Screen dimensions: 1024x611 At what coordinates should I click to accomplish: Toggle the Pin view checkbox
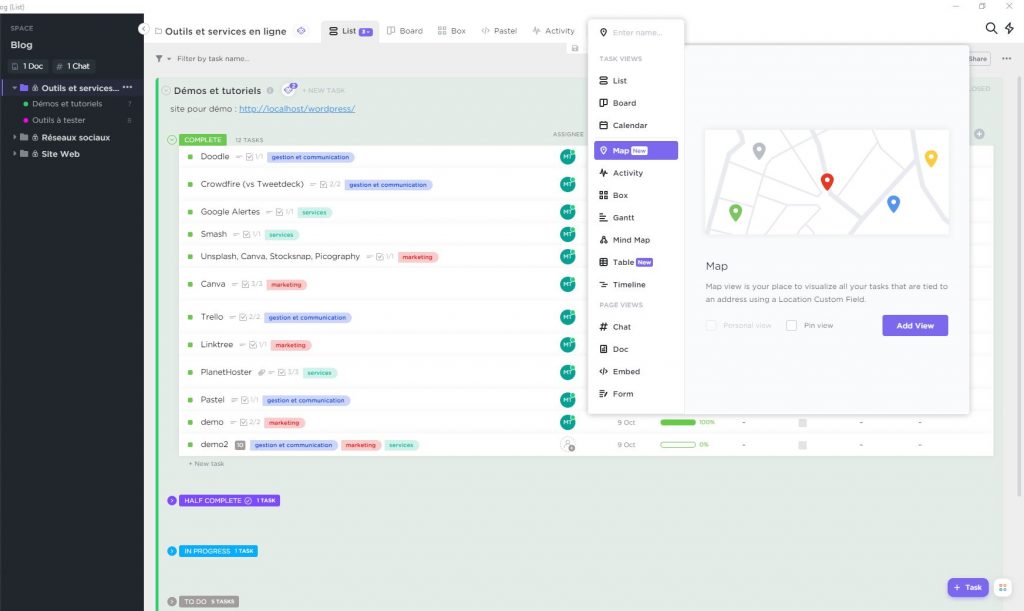click(x=792, y=325)
